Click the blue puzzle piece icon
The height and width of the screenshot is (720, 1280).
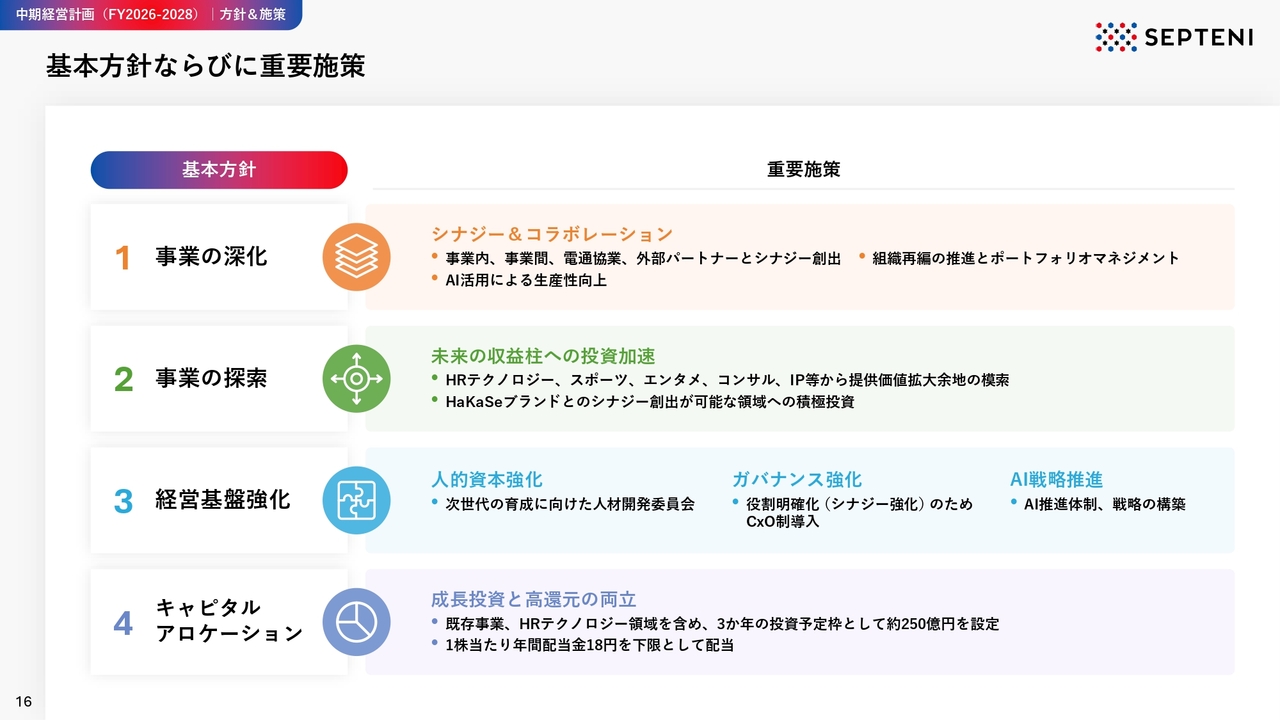[356, 500]
